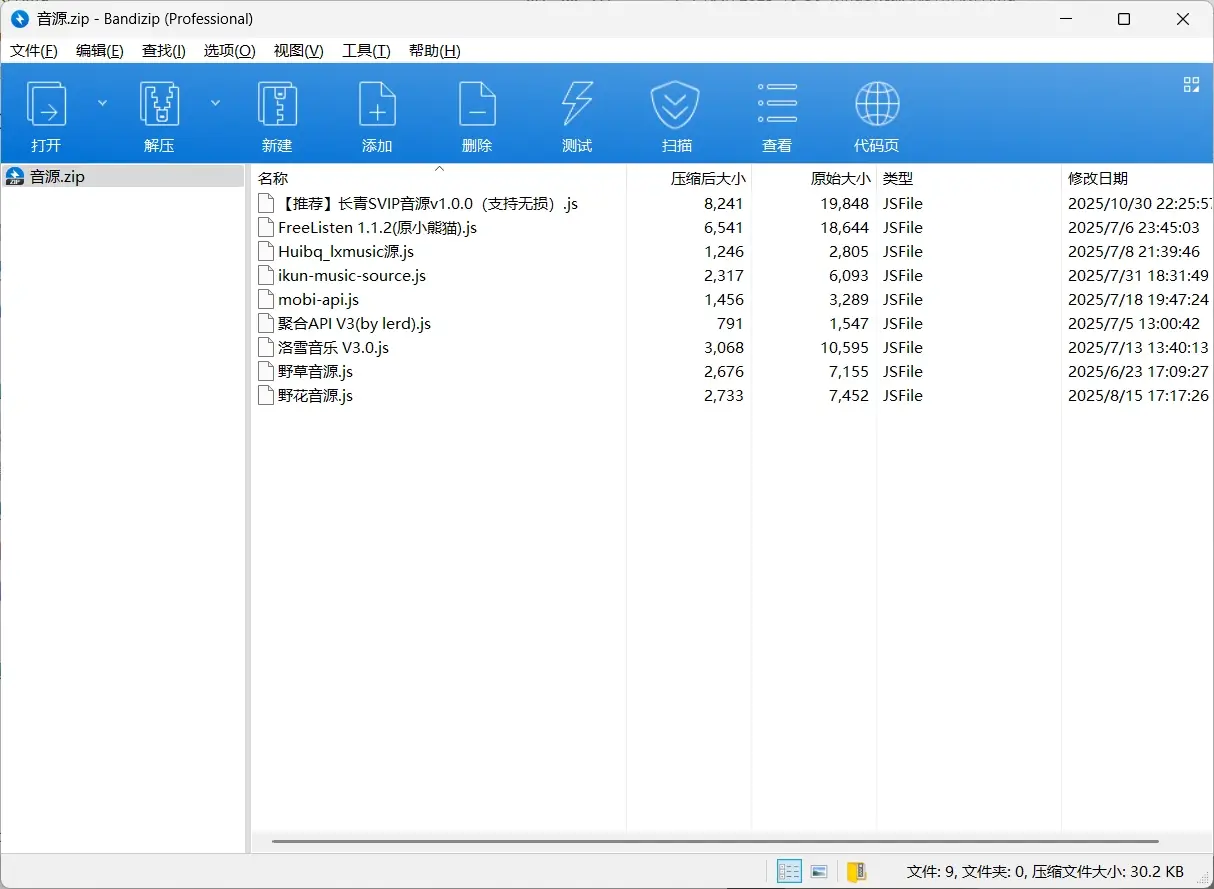
Task: Click date 2025/8/15 17:17:26 cell
Action: 1138,395
